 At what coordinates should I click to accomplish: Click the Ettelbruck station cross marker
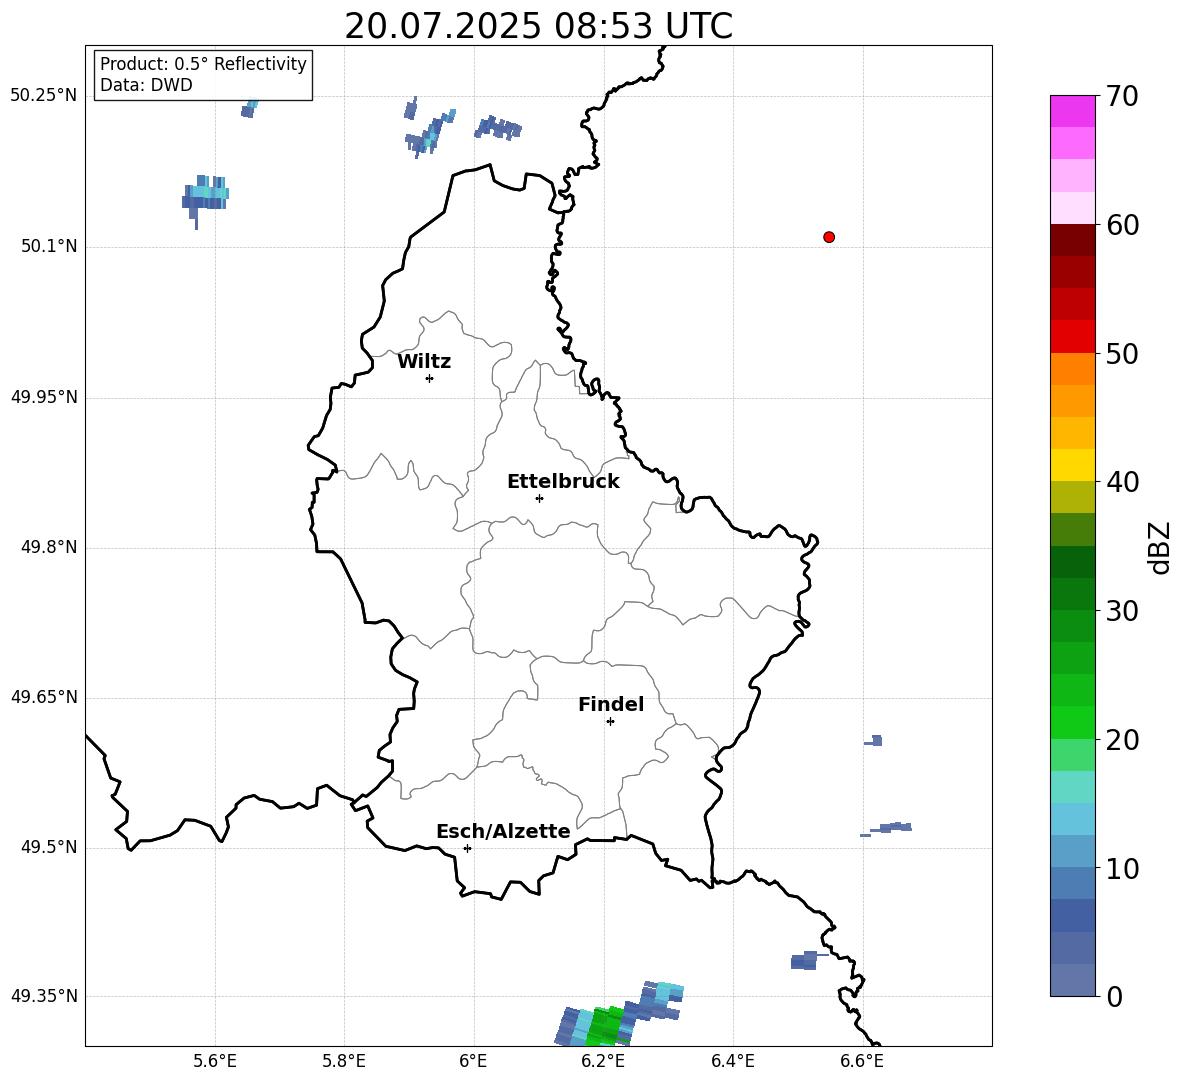click(539, 498)
